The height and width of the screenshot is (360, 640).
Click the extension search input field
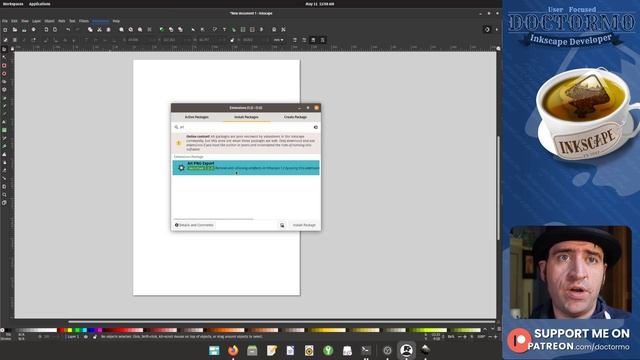(246, 127)
